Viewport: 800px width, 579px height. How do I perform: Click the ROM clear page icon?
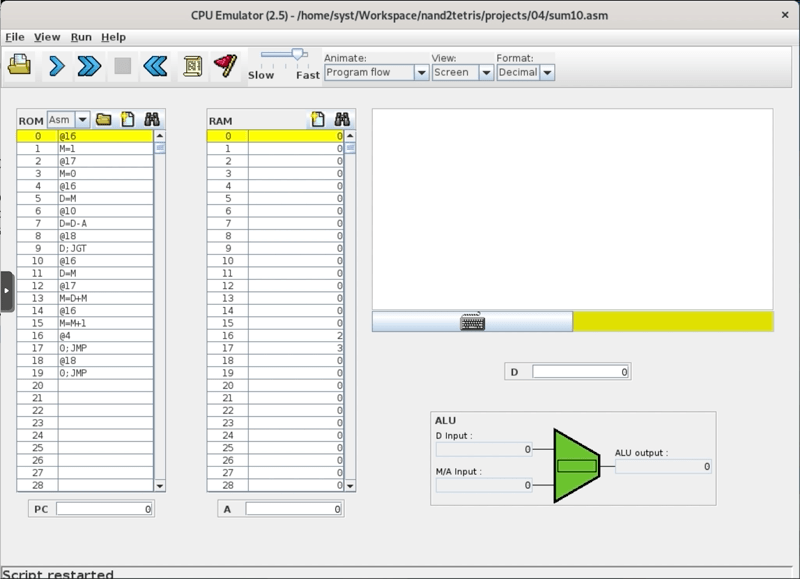[x=128, y=120]
